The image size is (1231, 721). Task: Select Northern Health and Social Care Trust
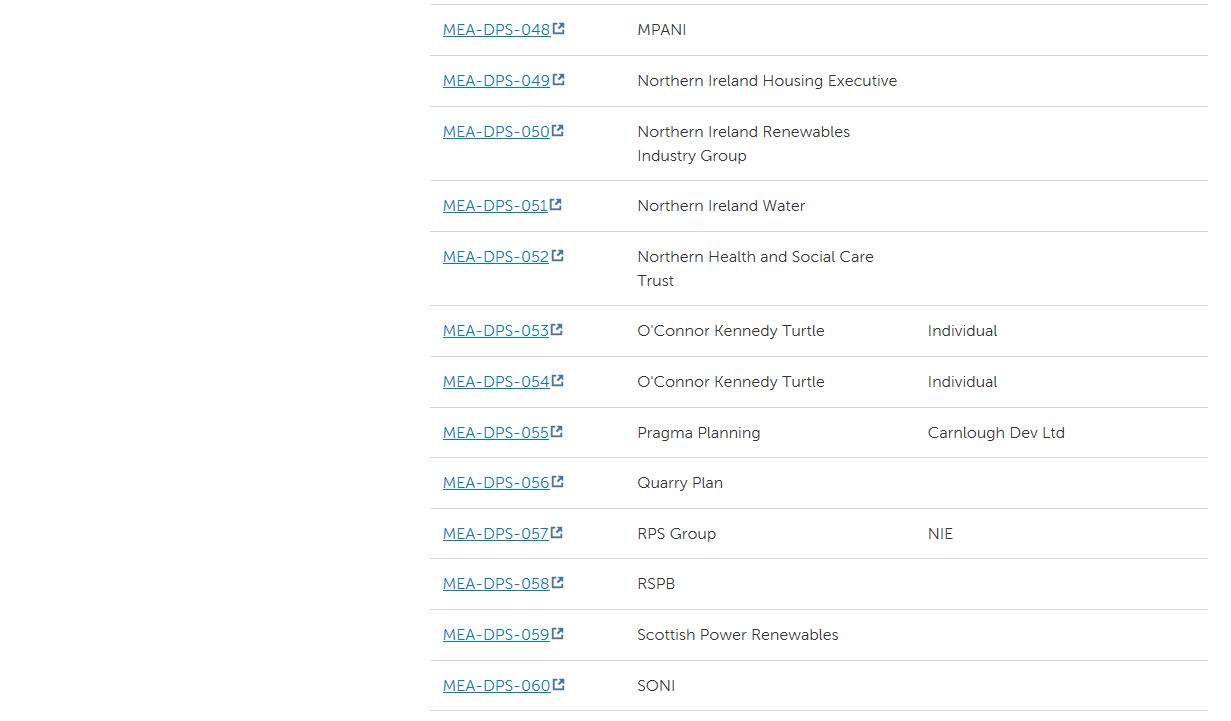point(756,269)
